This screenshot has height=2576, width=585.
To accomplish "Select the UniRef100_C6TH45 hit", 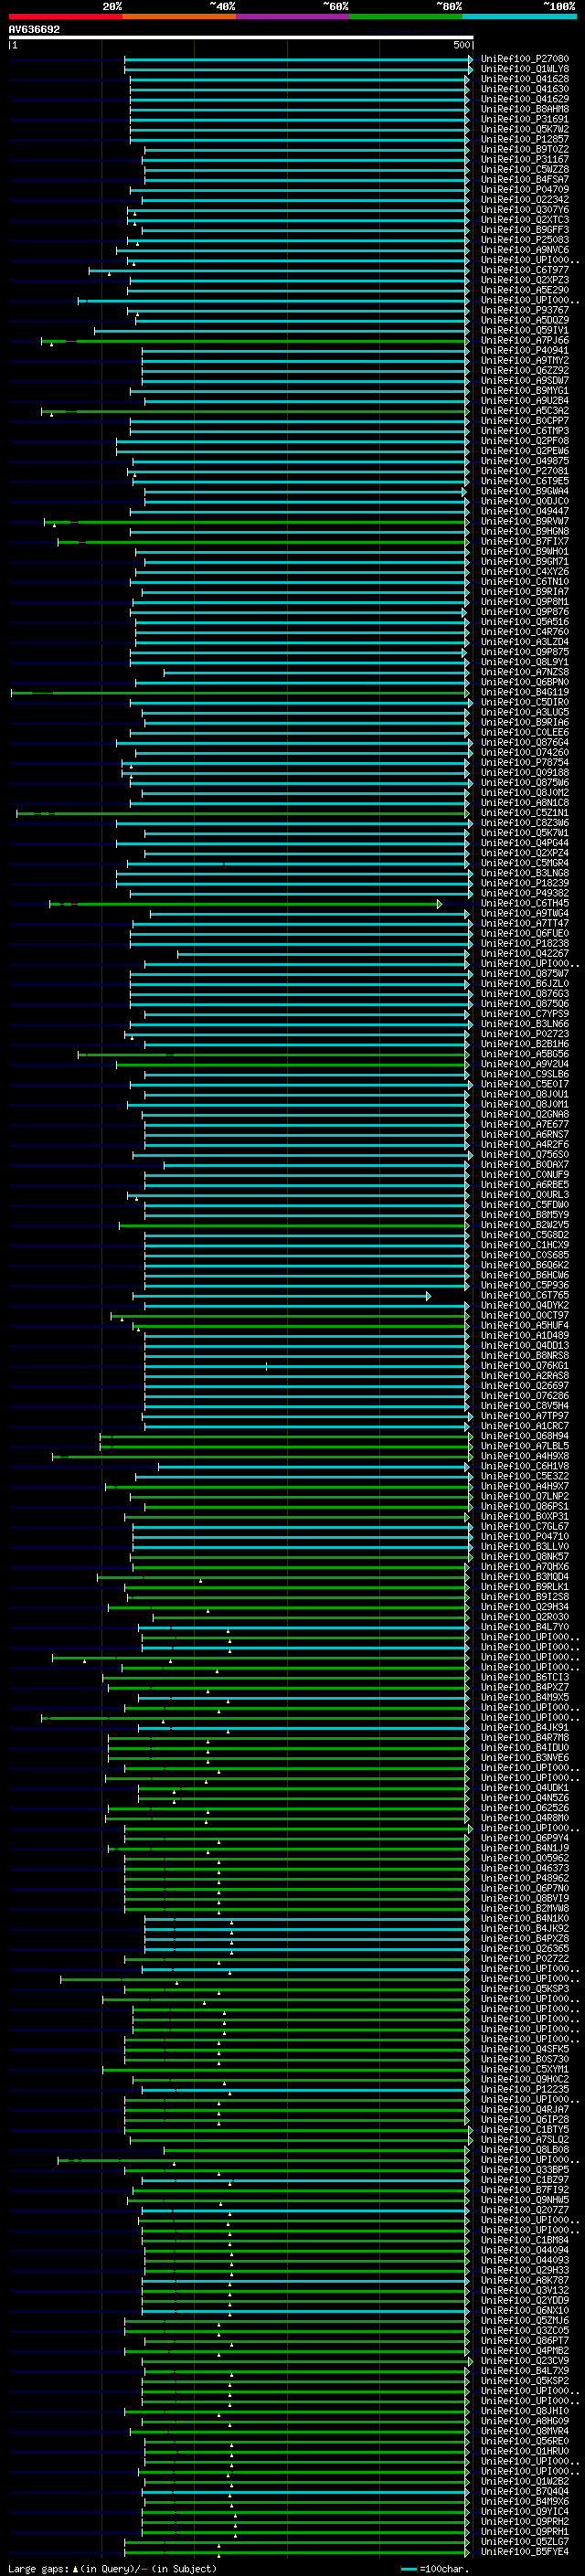I will pos(524,904).
